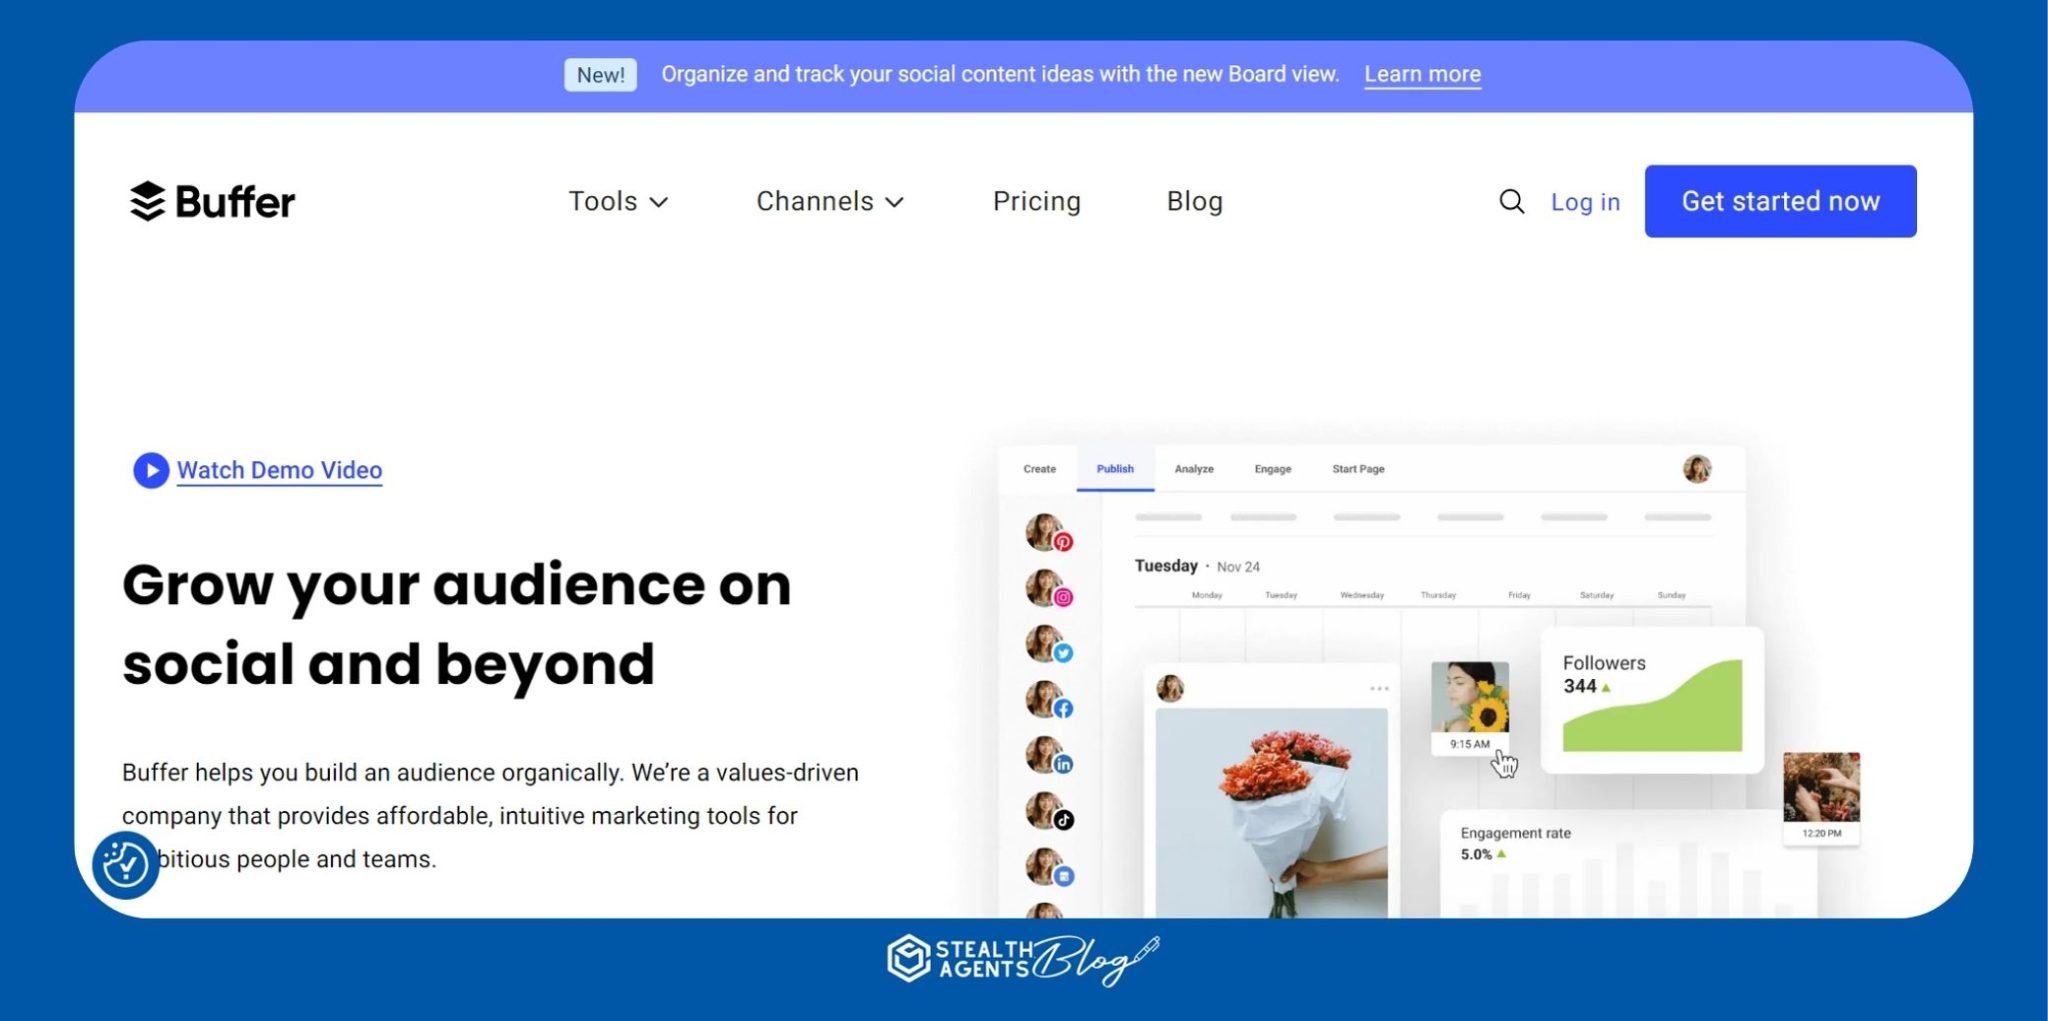Viewport: 2048px width, 1021px height.
Task: Expand the Tools dropdown menu
Action: (618, 201)
